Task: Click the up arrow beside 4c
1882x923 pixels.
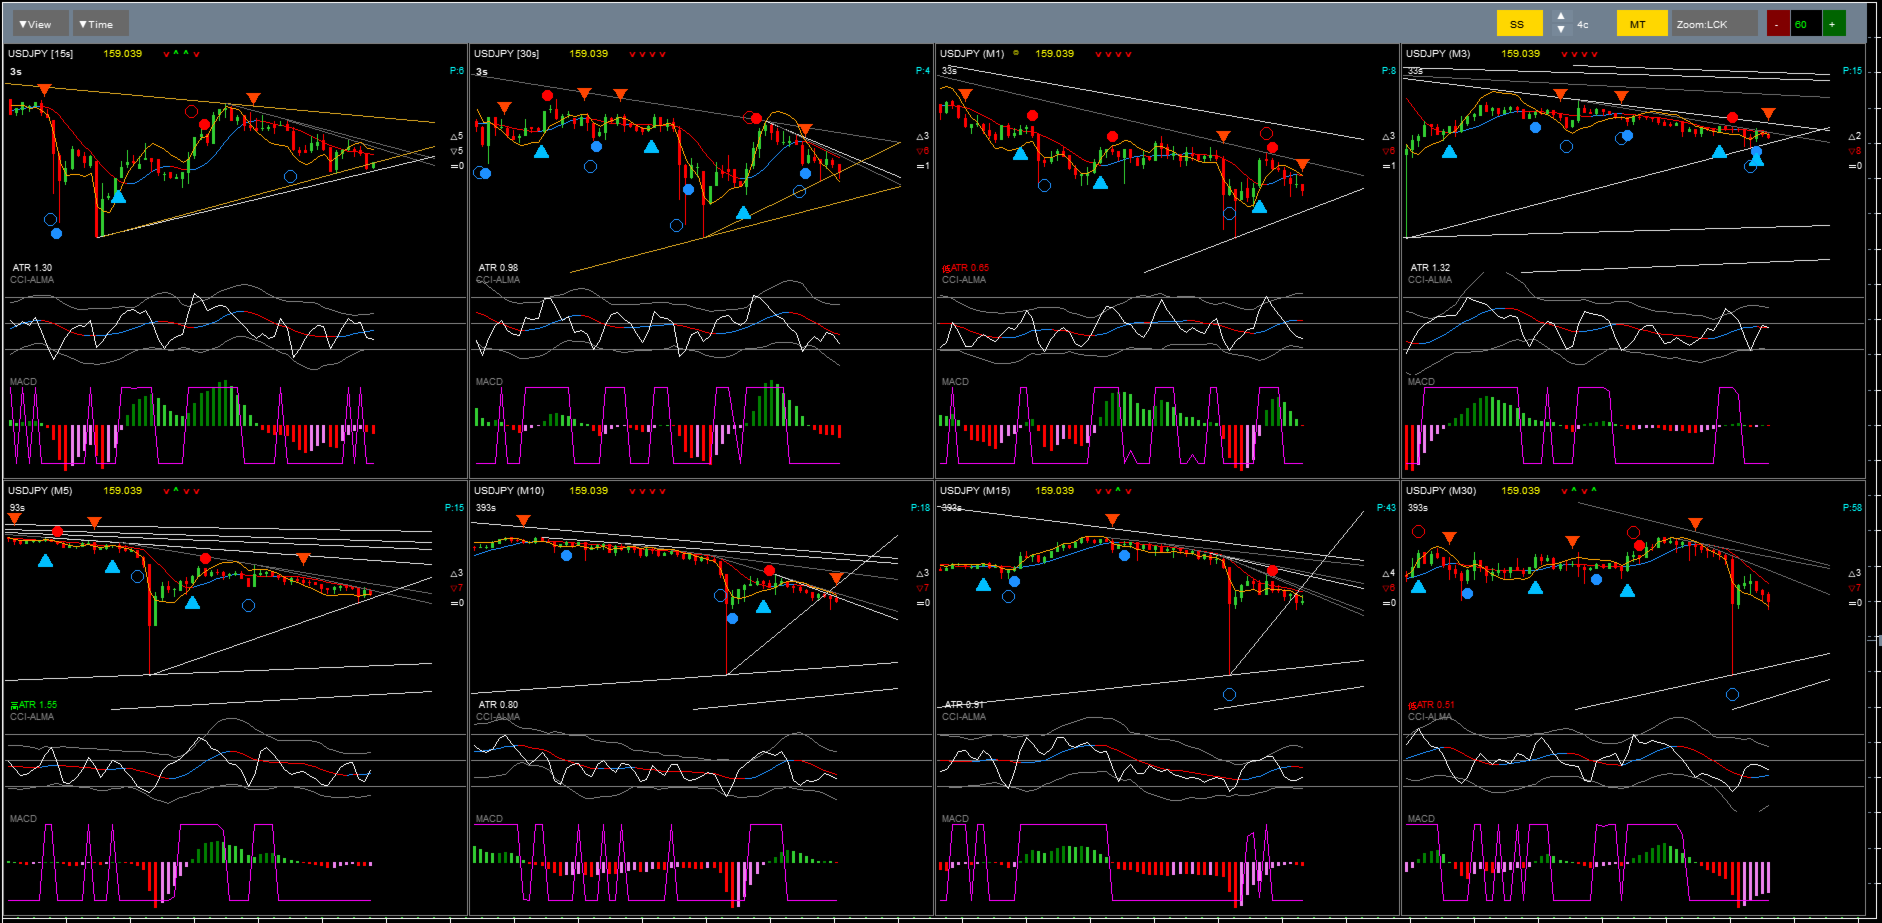Action: (1561, 17)
